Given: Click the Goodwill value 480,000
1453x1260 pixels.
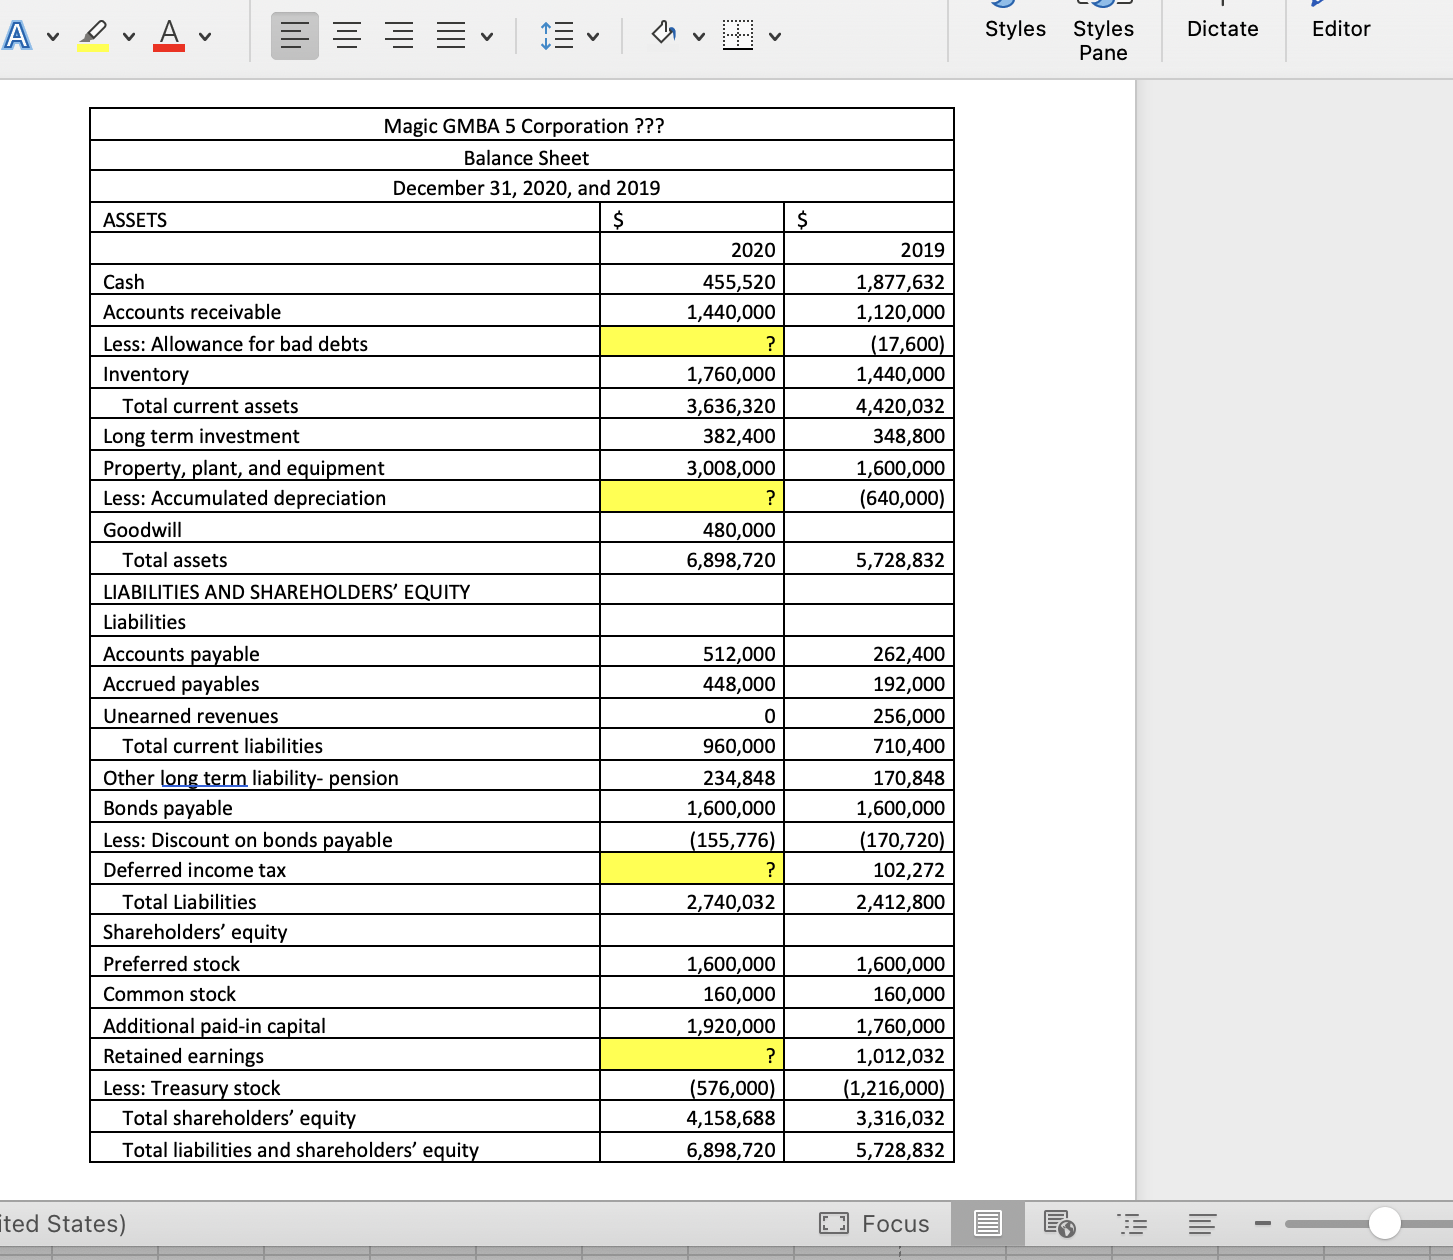Looking at the screenshot, I should (x=738, y=530).
